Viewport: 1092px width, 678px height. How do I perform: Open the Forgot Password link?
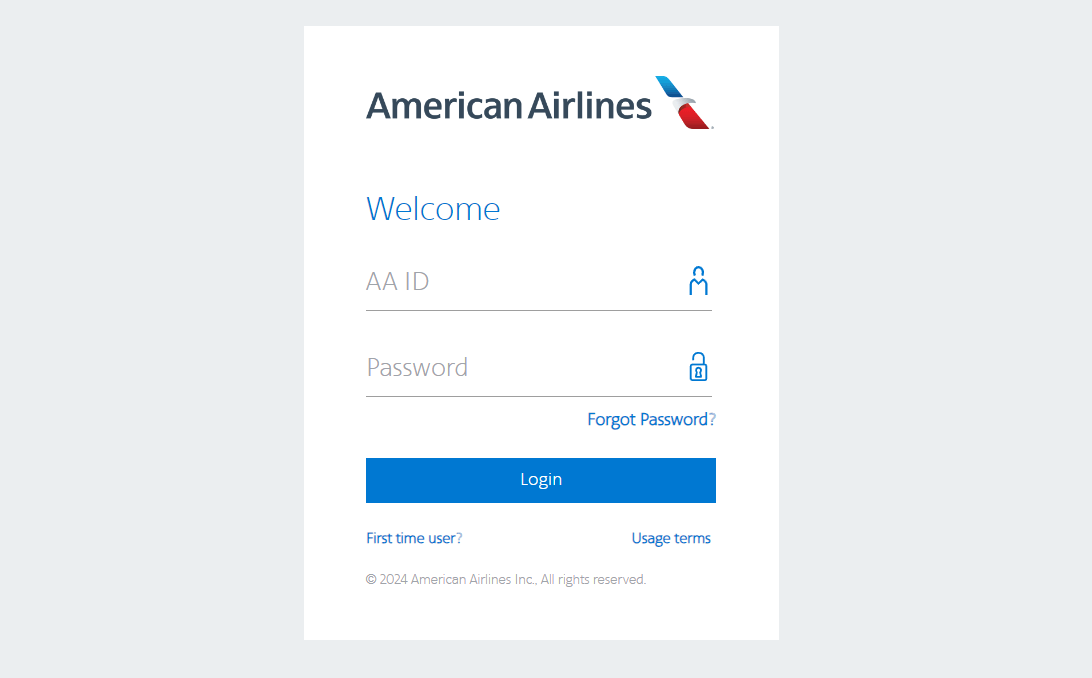(x=647, y=420)
